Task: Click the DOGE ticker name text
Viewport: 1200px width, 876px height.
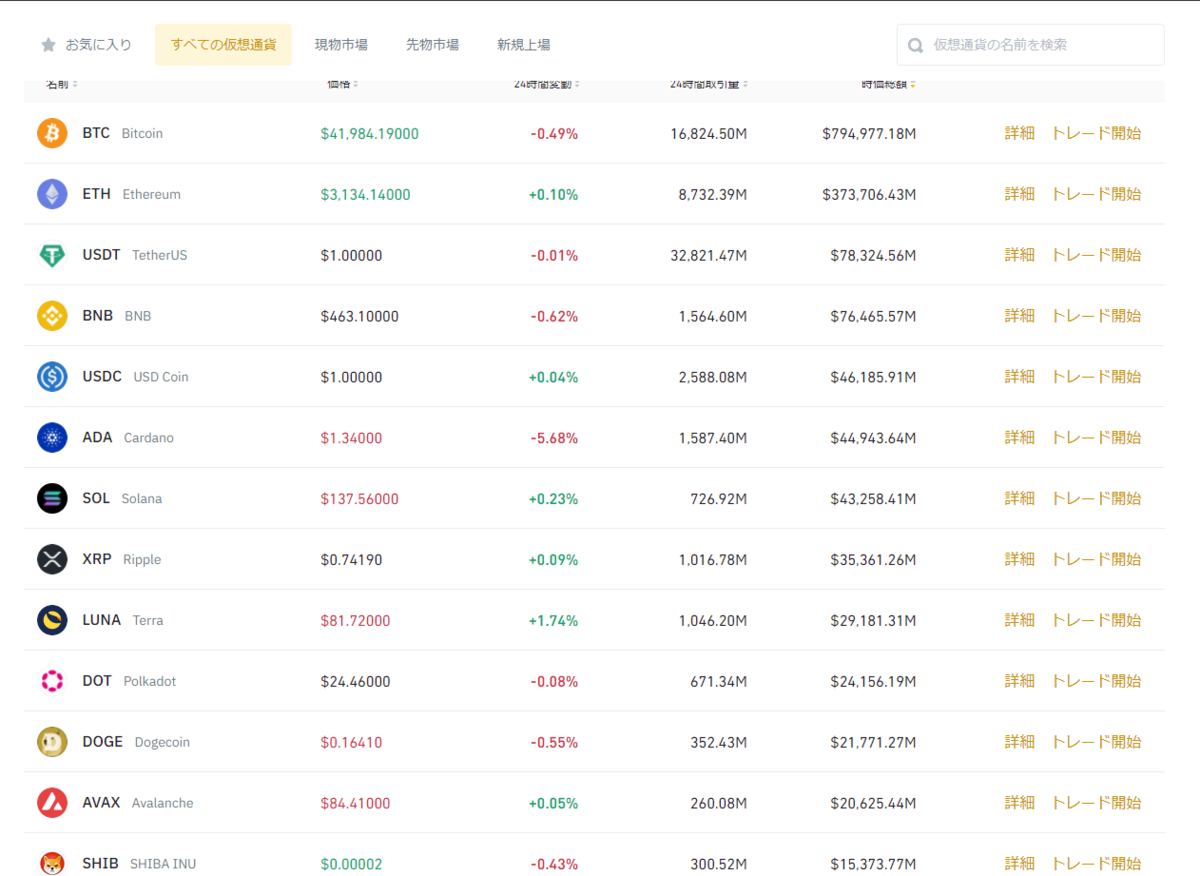Action: point(103,742)
